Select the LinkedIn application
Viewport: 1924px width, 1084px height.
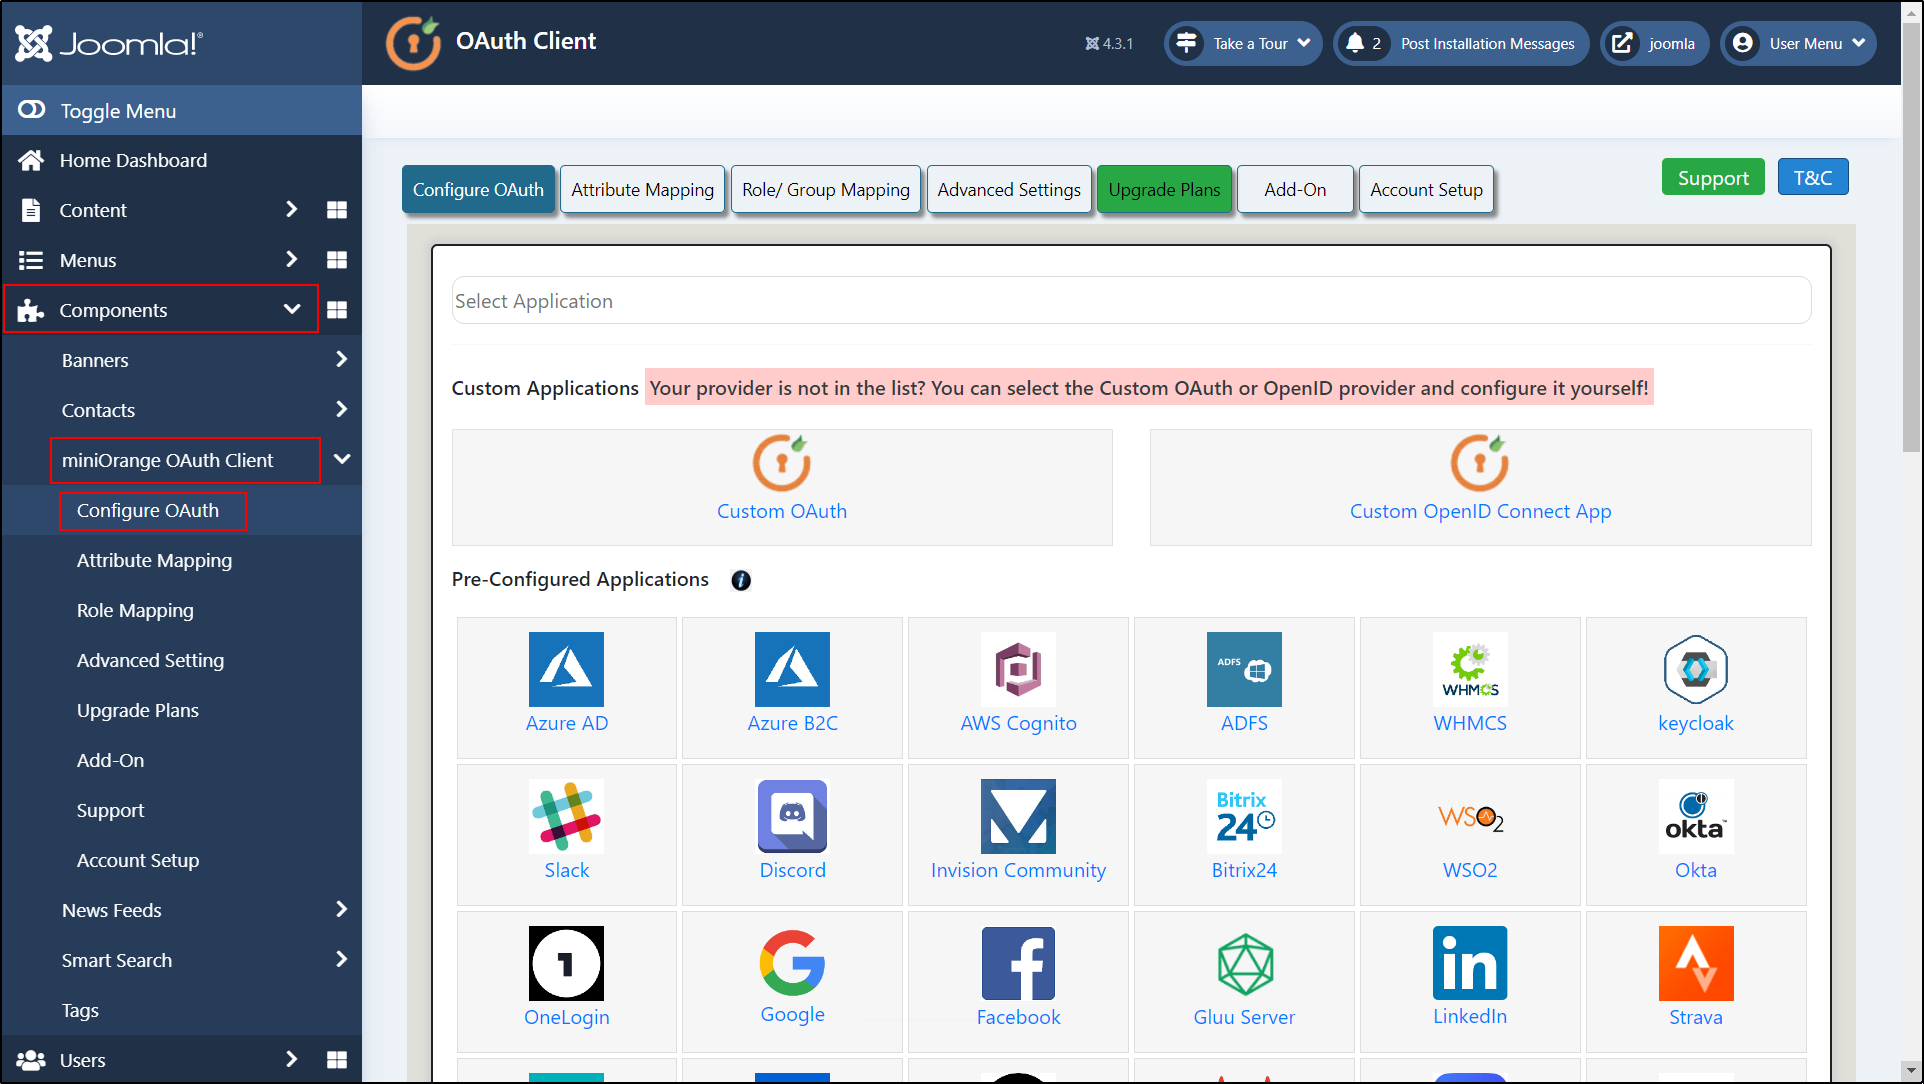[x=1470, y=981]
